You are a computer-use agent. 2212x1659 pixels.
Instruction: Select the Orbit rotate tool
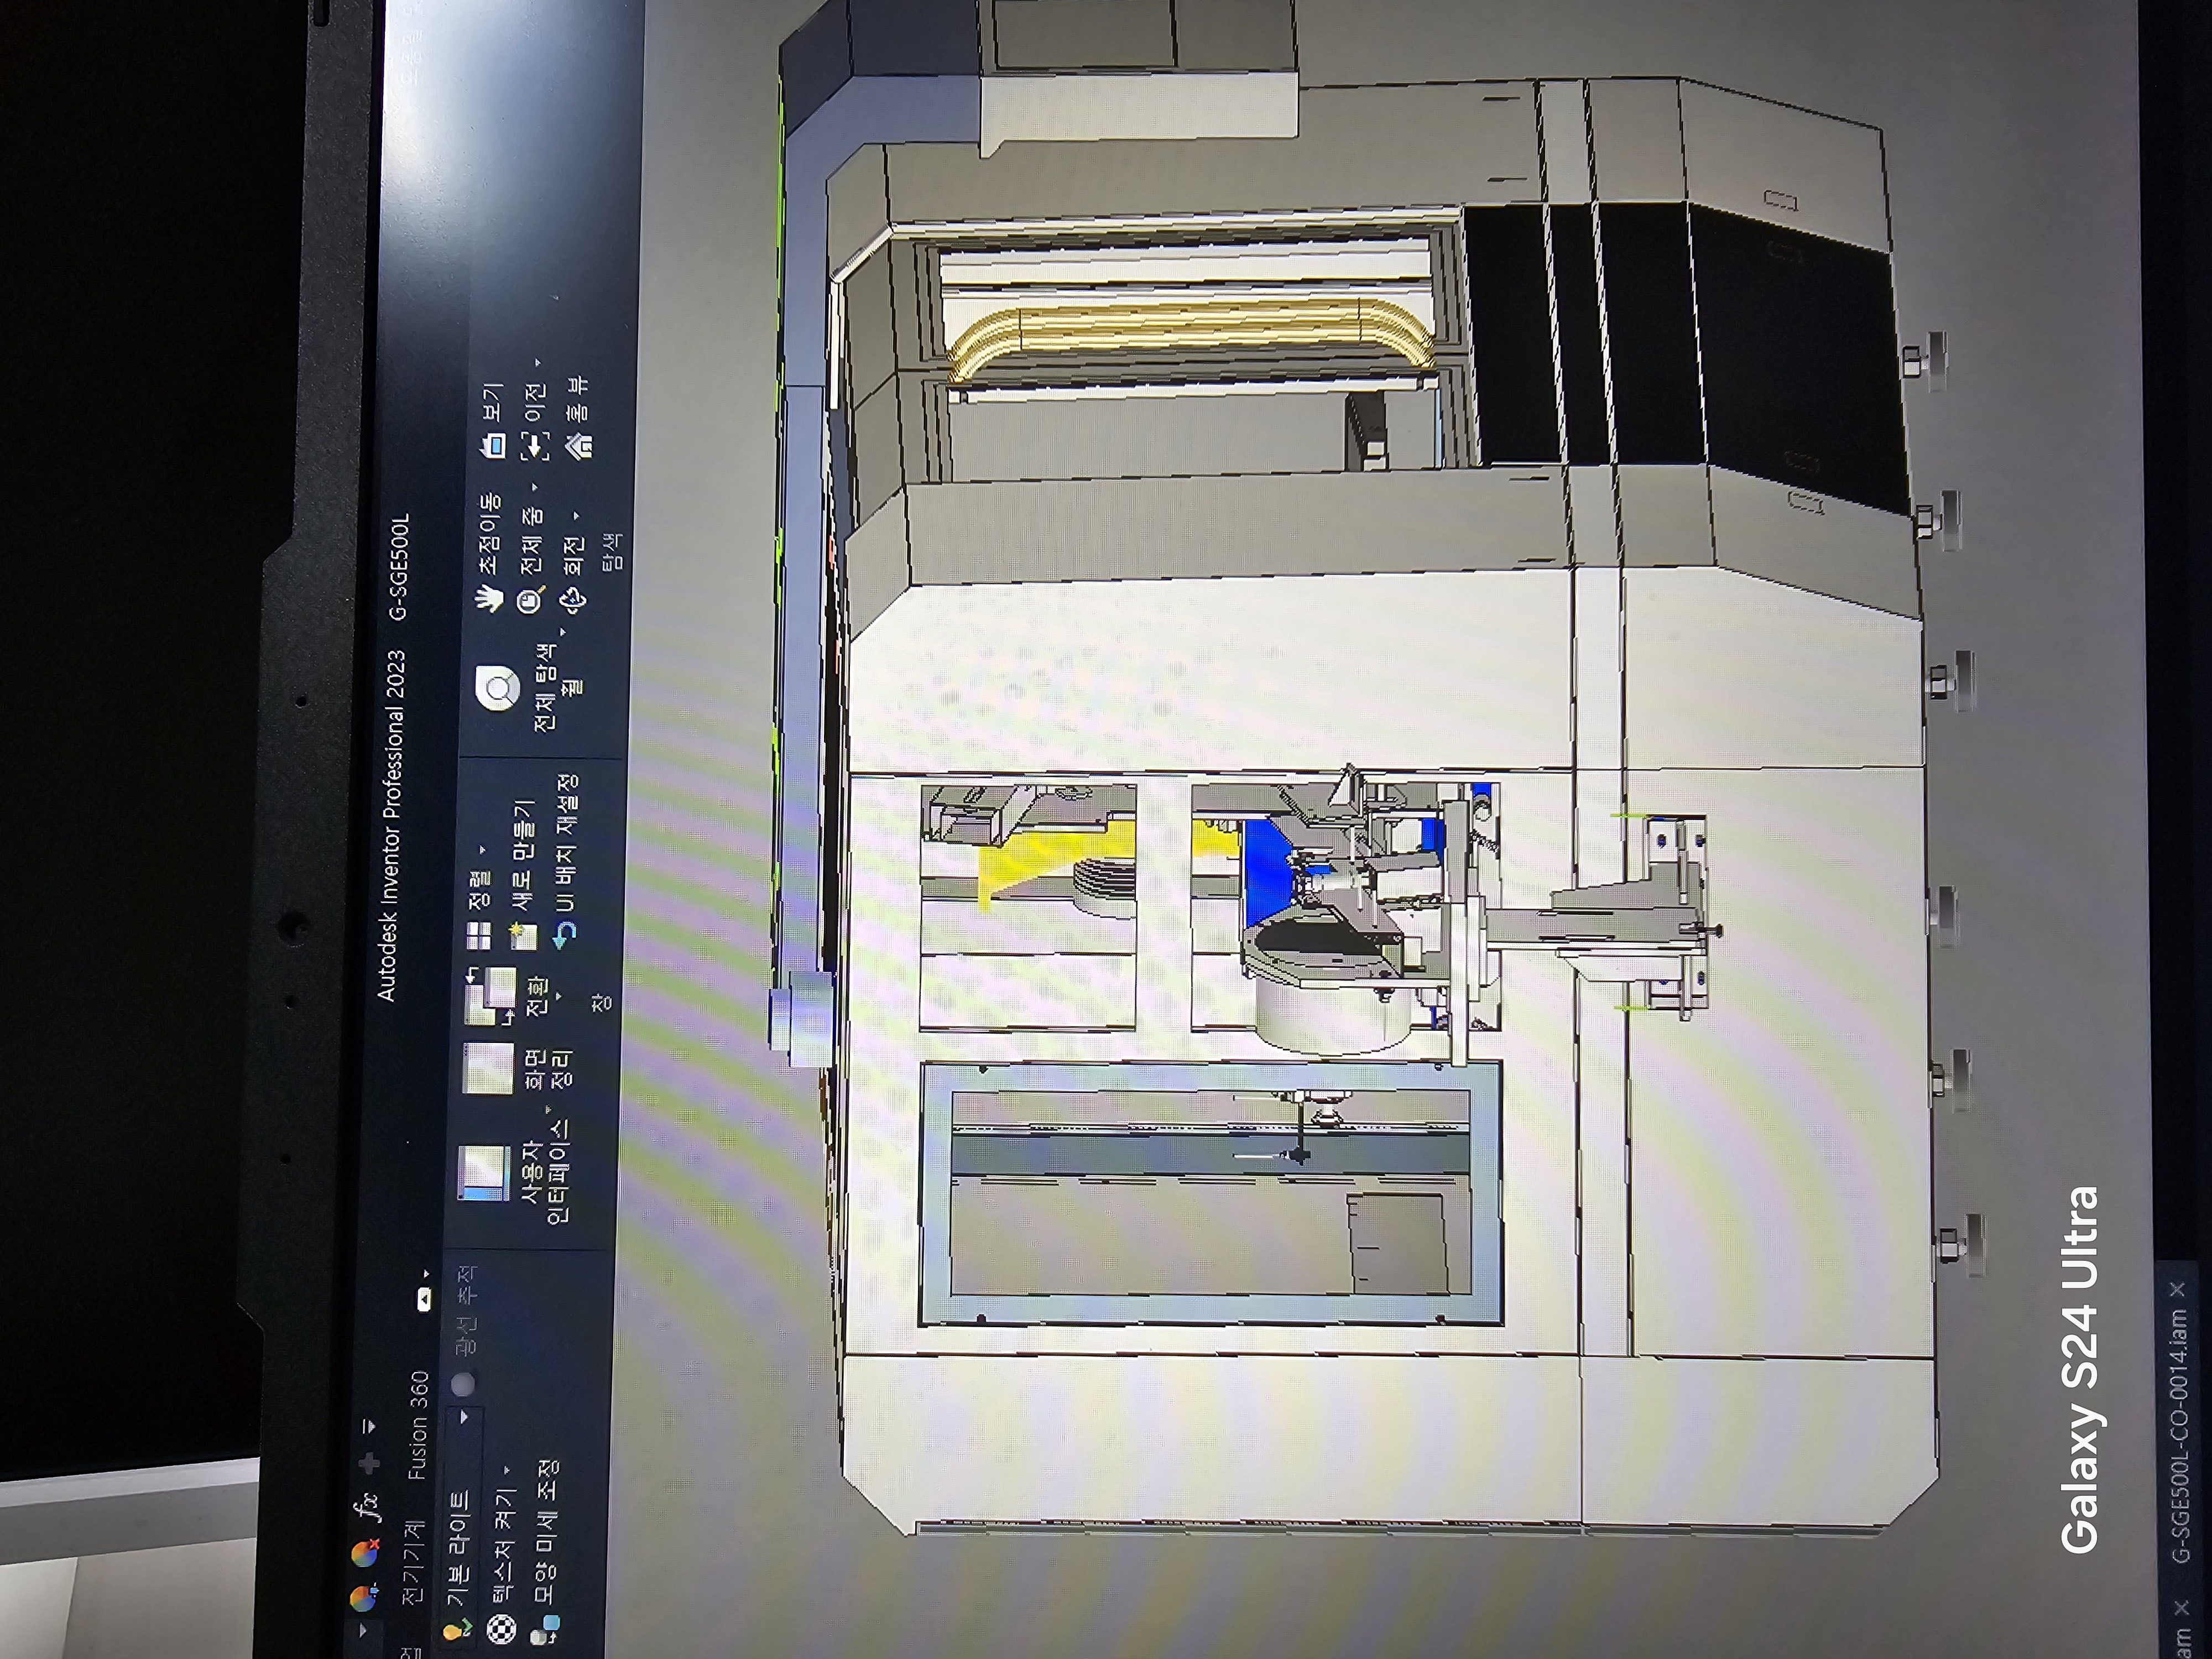pos(572,600)
